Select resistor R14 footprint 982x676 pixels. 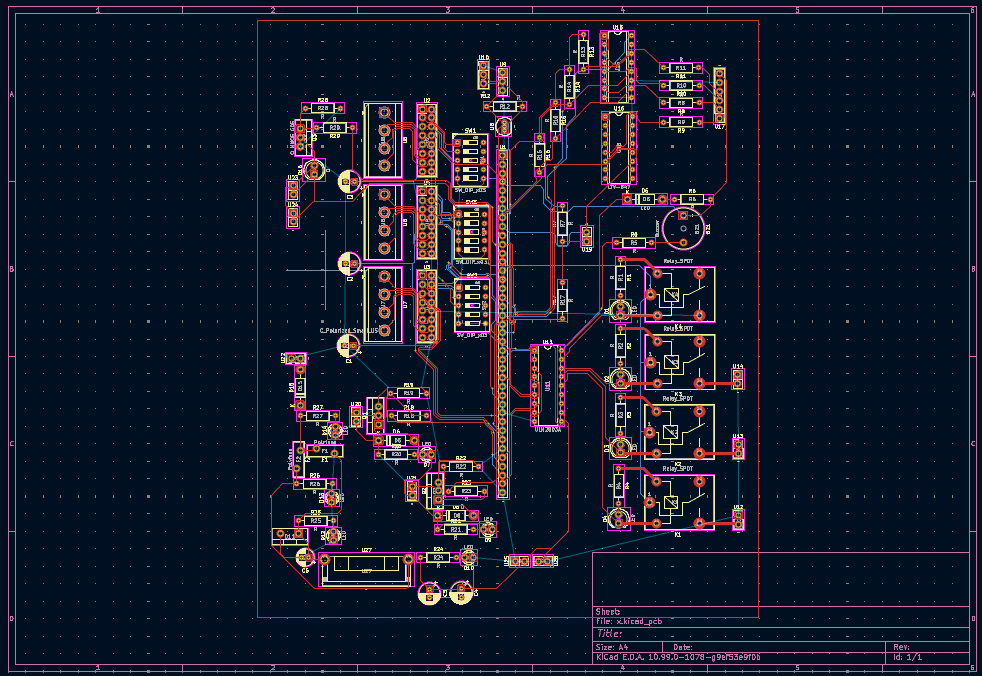[569, 87]
